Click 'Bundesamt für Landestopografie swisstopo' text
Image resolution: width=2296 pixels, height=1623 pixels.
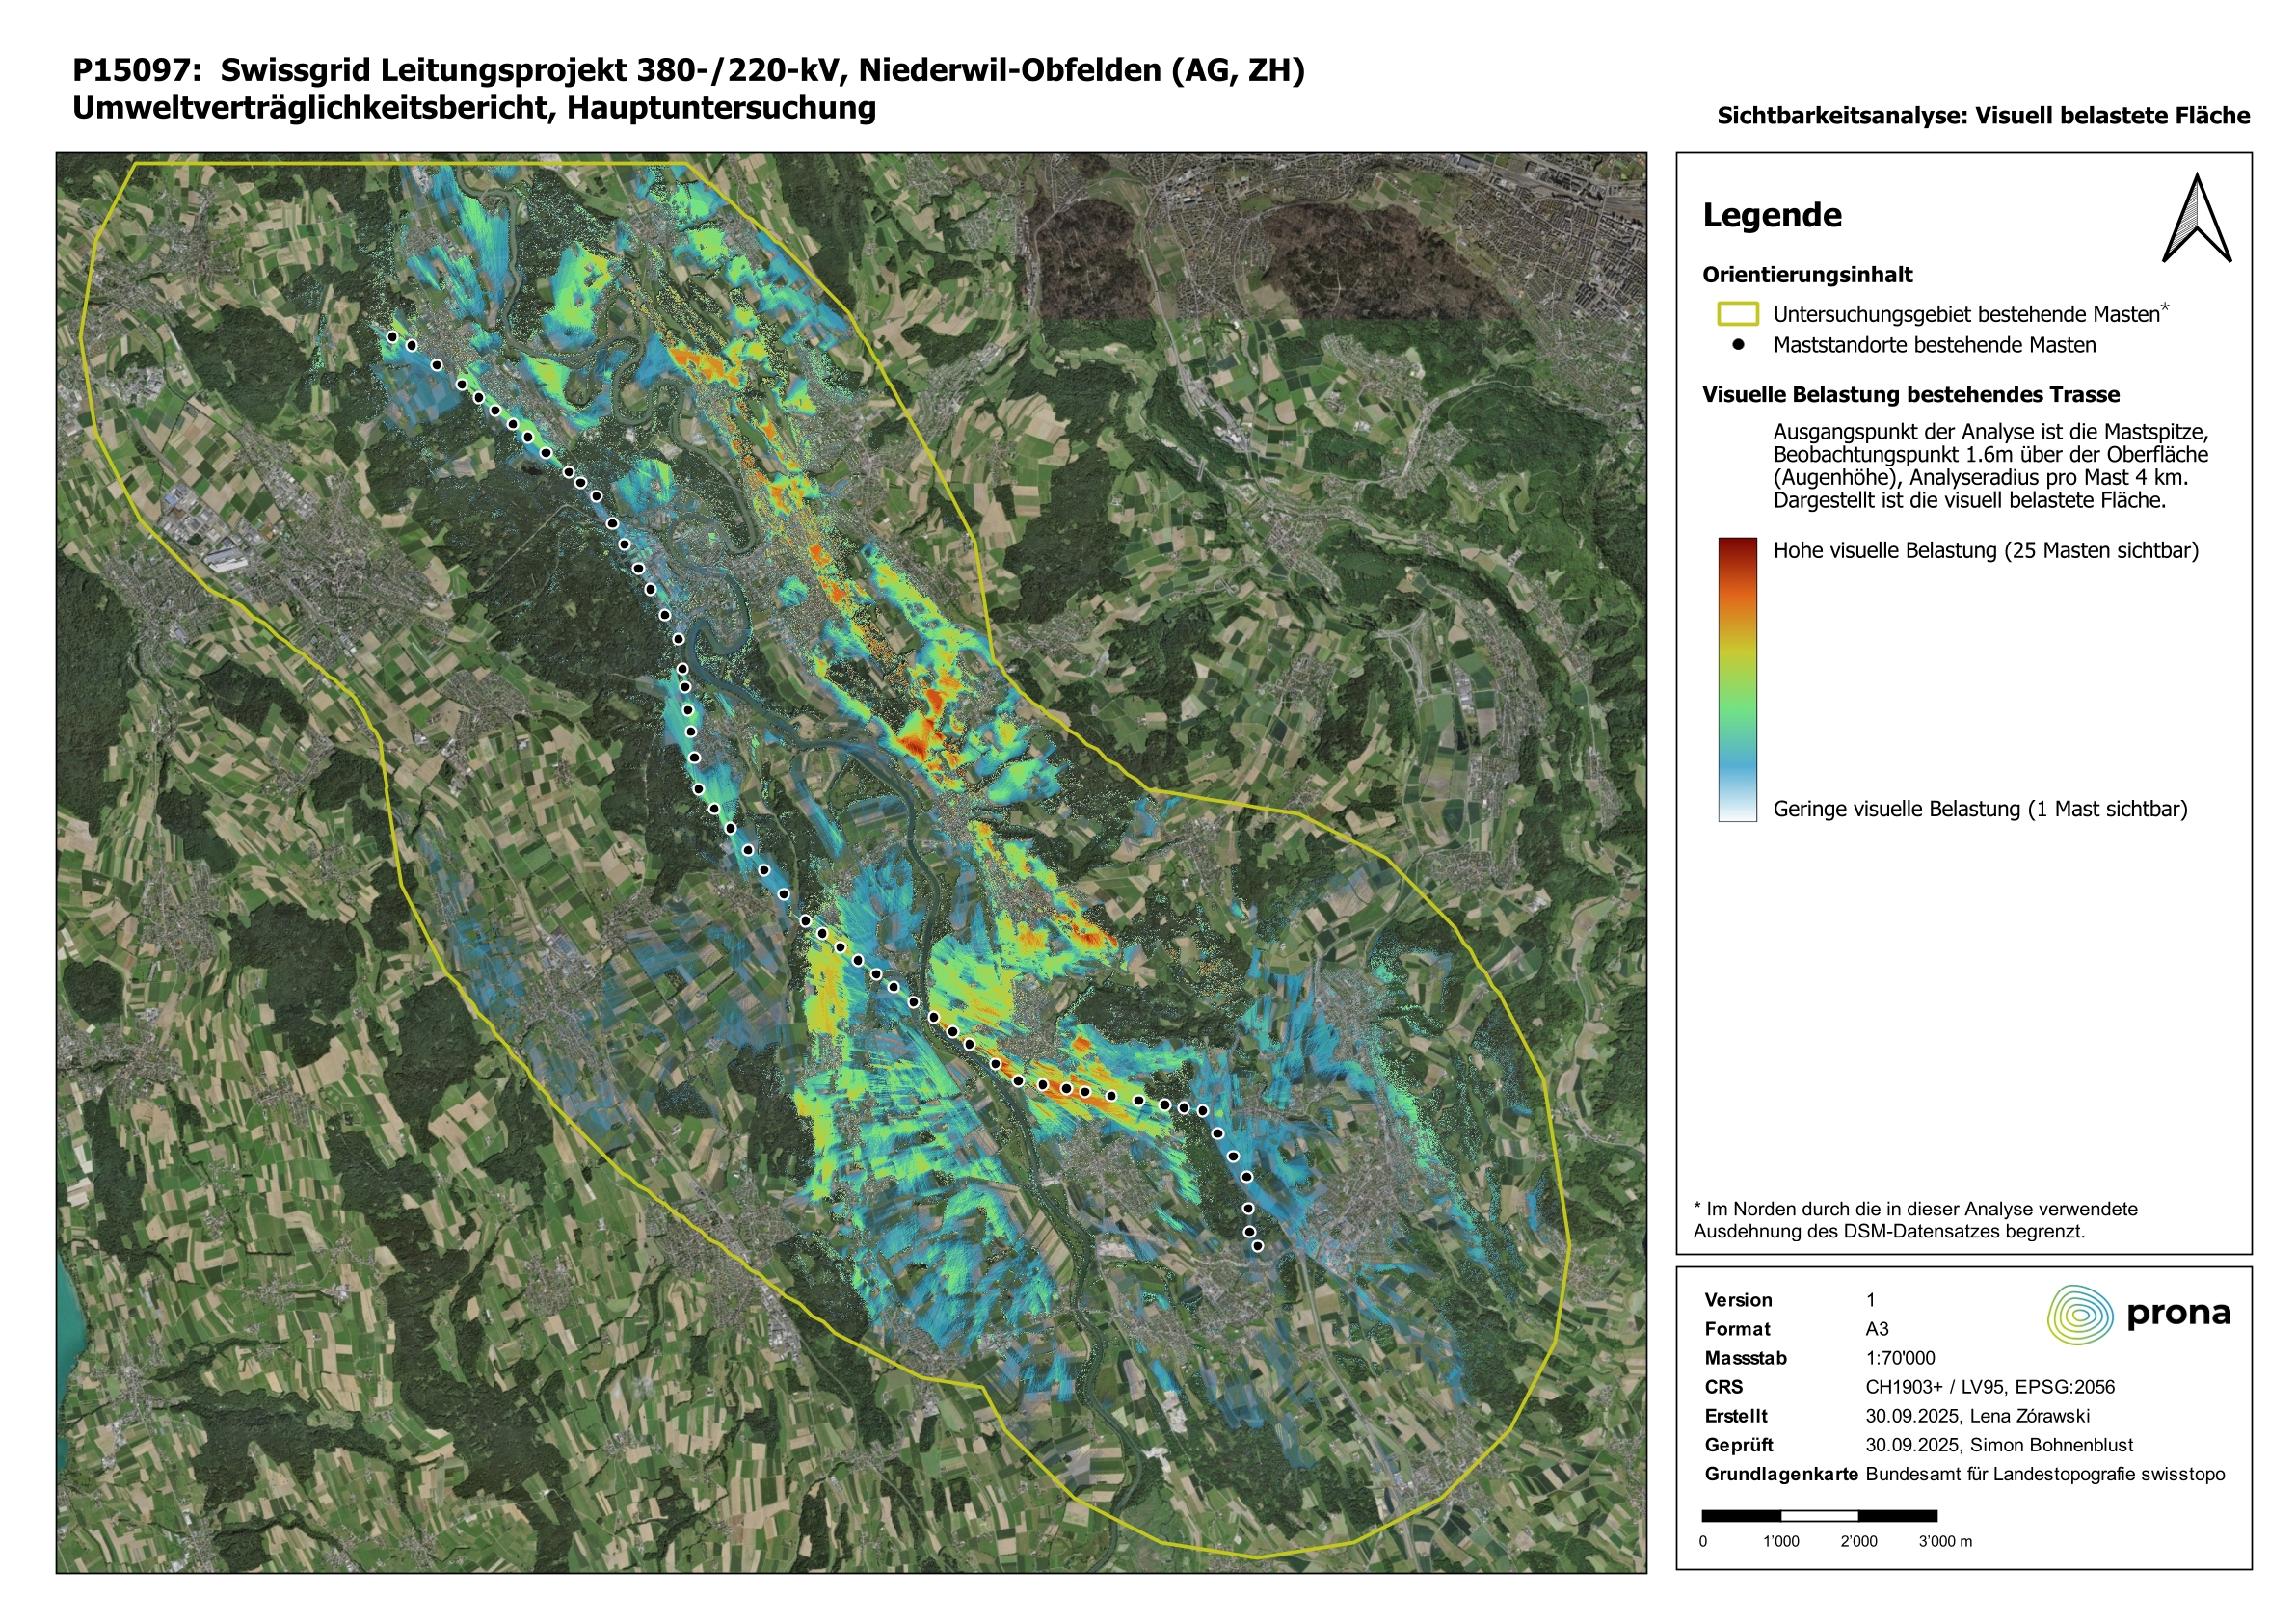point(2045,1474)
